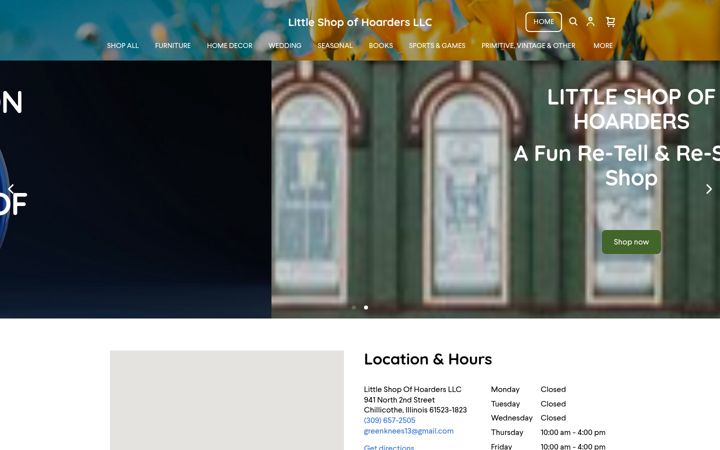The image size is (720, 450).
Task: Select the second carousel dot indicator
Action: click(x=366, y=307)
